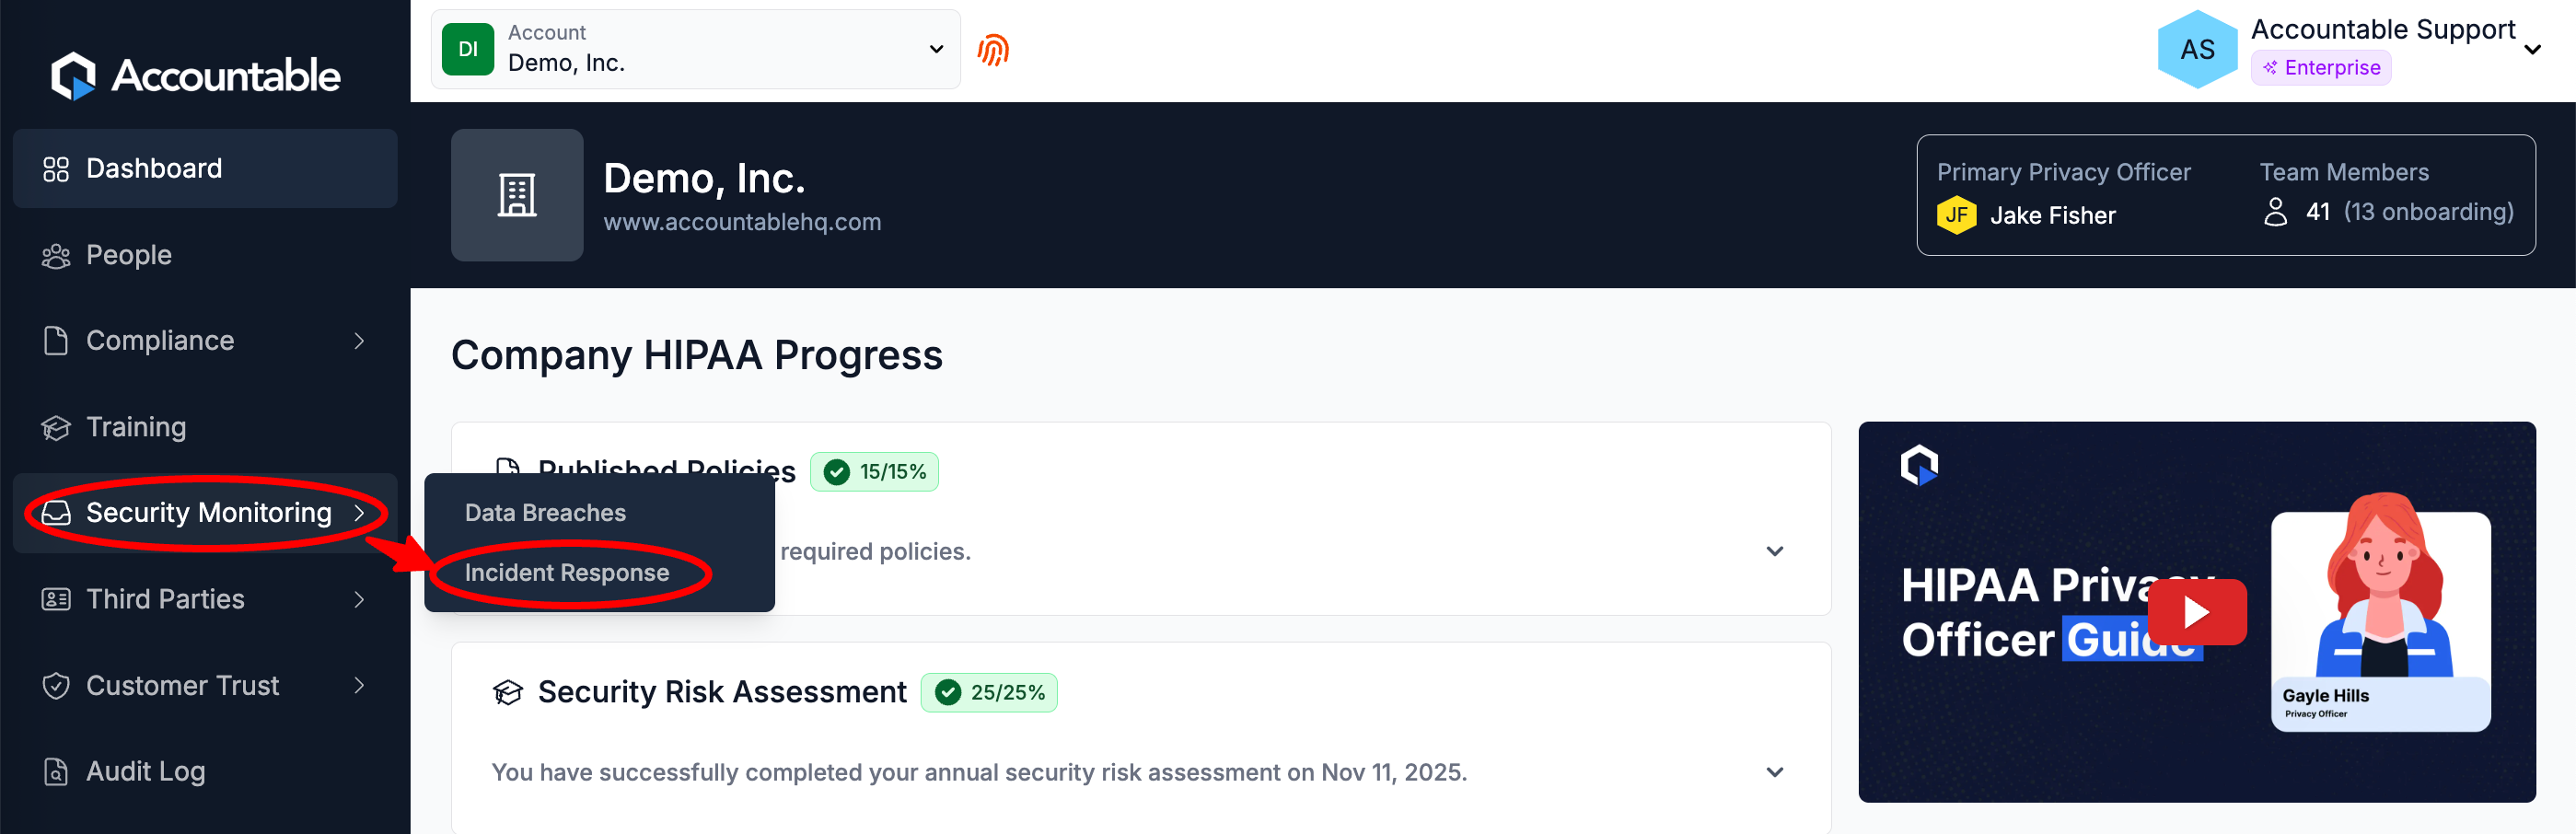Click the company building icon tile

click(x=517, y=195)
